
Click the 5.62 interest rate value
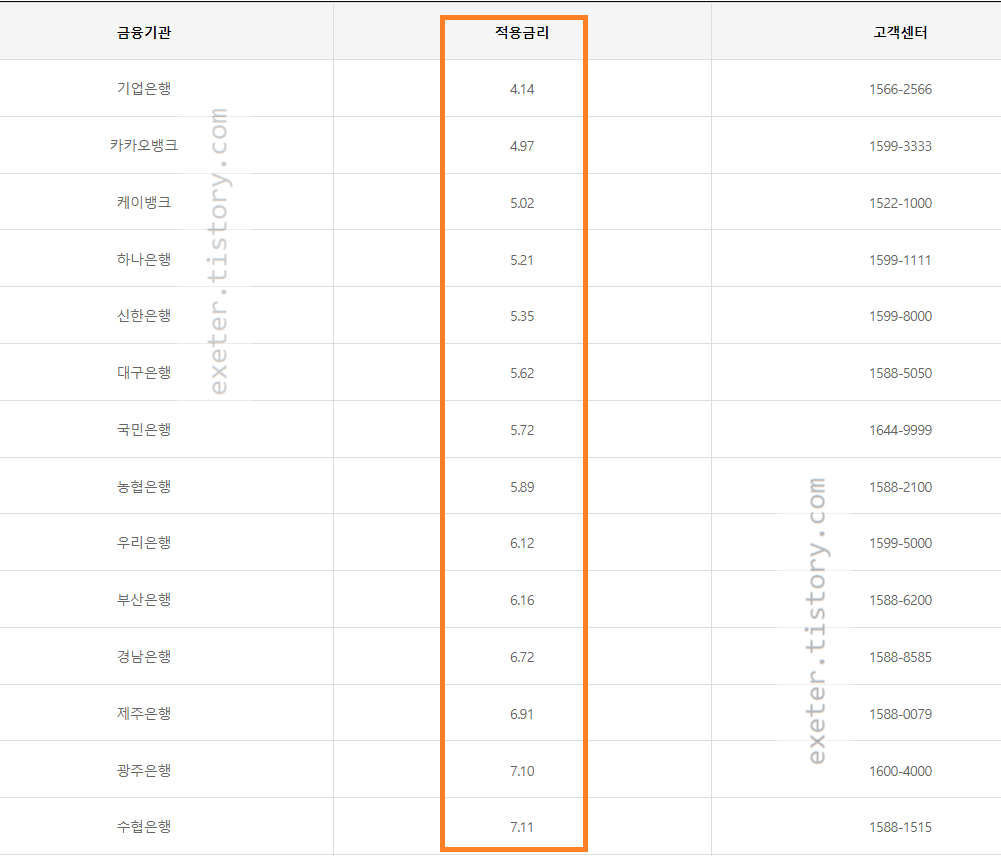[522, 373]
